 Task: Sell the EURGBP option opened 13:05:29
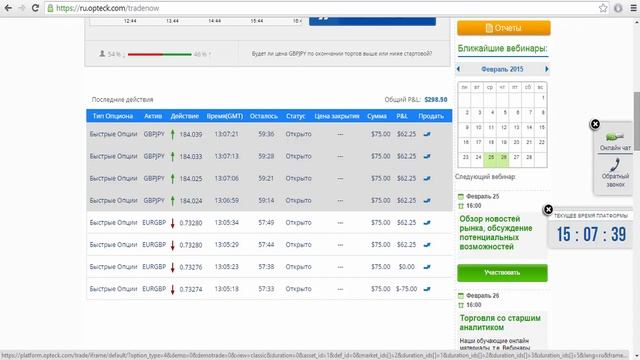427,244
